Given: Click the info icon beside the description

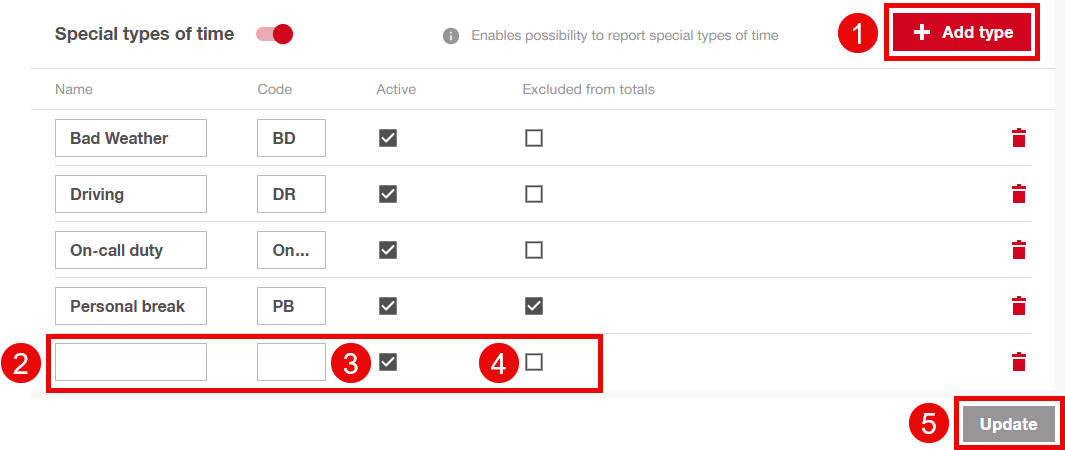Looking at the screenshot, I should coord(451,35).
